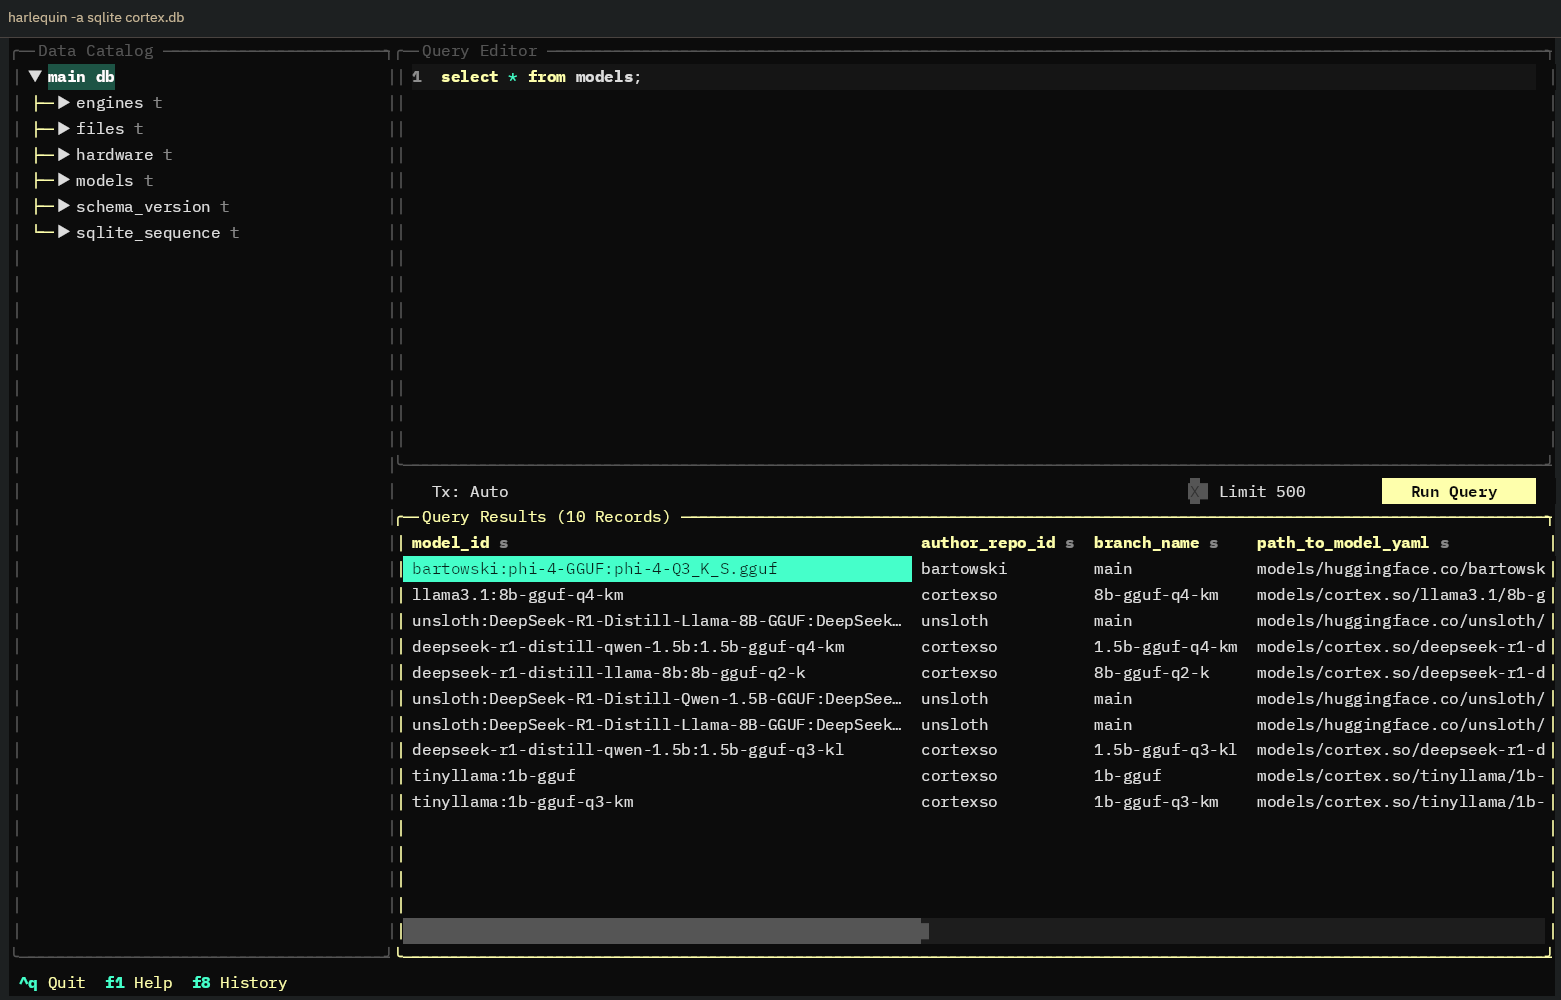
Task: Expand the engines table node
Action: [x=64, y=103]
